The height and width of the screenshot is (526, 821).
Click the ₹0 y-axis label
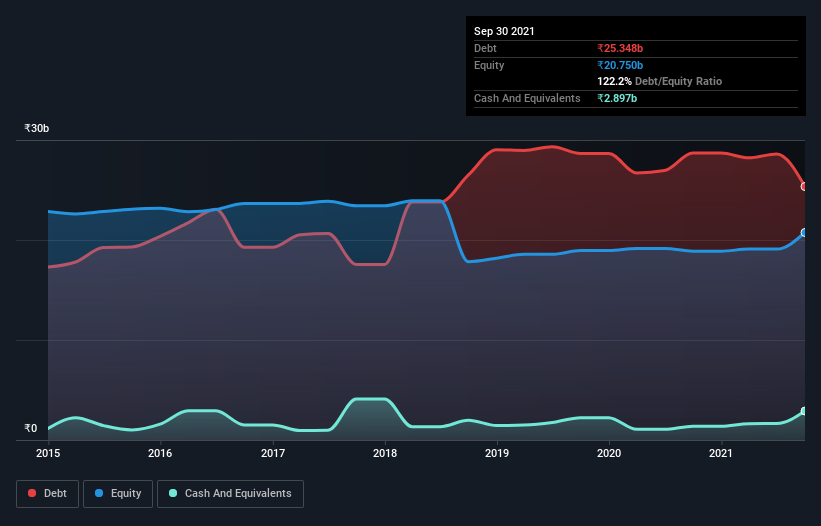[x=31, y=428]
